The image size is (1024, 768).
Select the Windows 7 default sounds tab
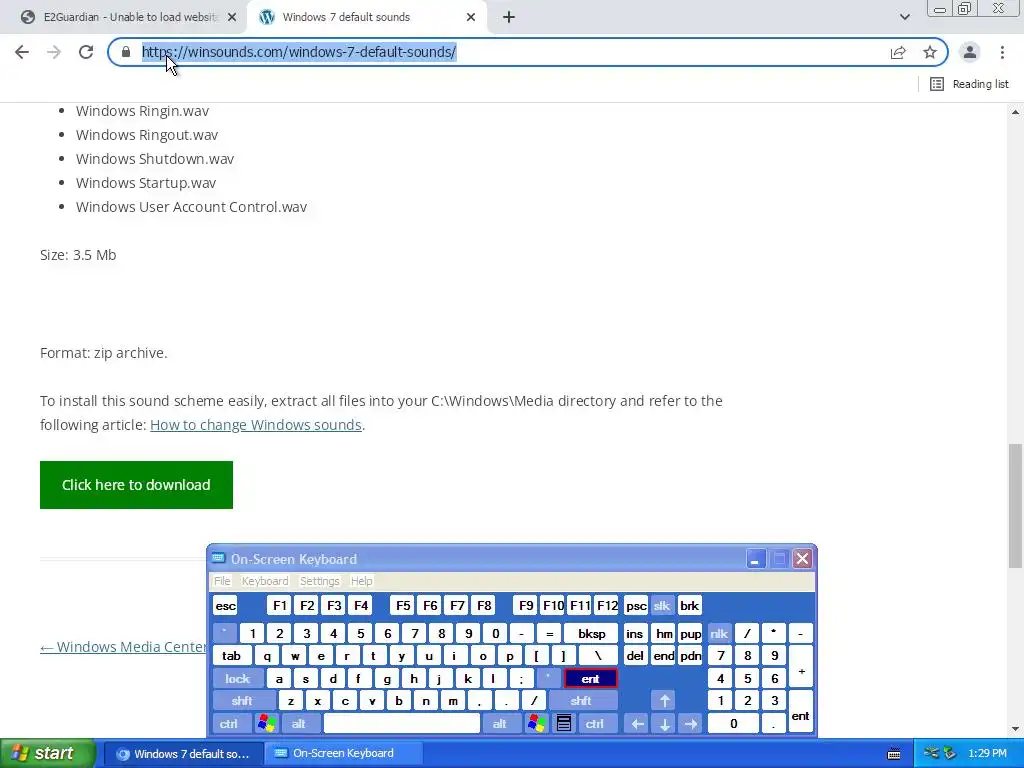coord(367,17)
